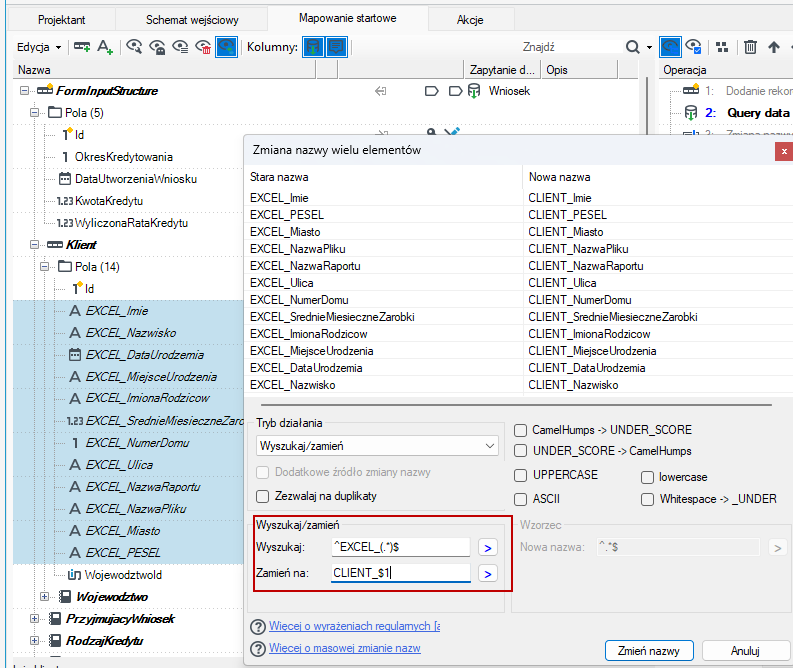Screen dimensions: 793x668
Task: Click the Anuluj button
Action: point(745,650)
